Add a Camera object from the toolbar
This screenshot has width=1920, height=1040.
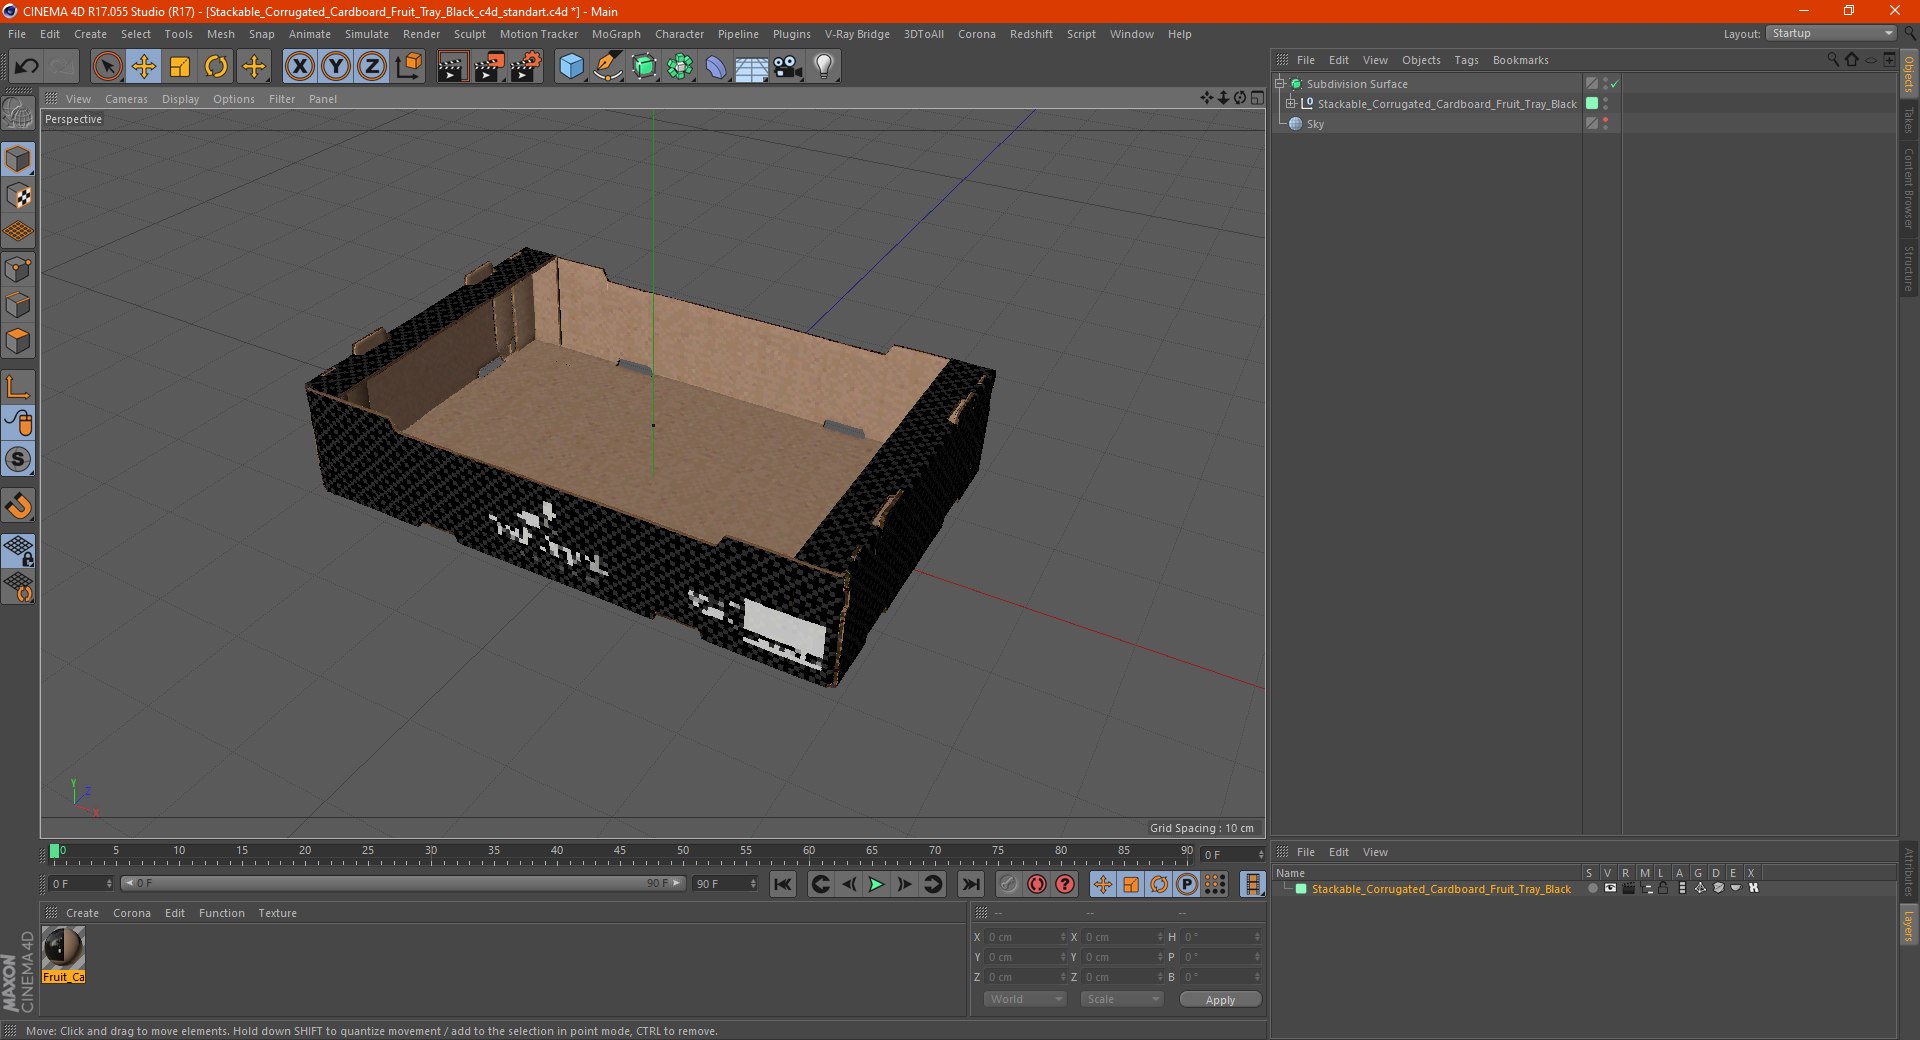787,67
